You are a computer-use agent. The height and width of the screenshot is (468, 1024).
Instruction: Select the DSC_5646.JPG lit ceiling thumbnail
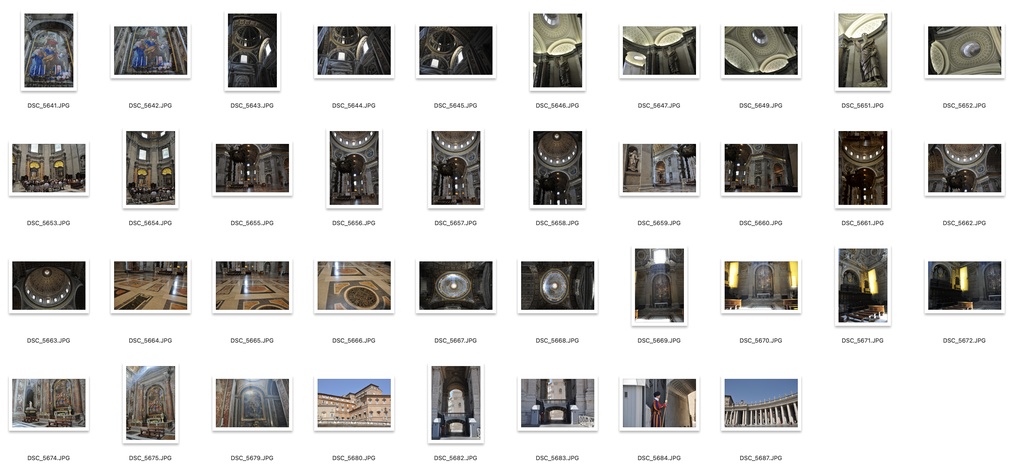tap(557, 50)
